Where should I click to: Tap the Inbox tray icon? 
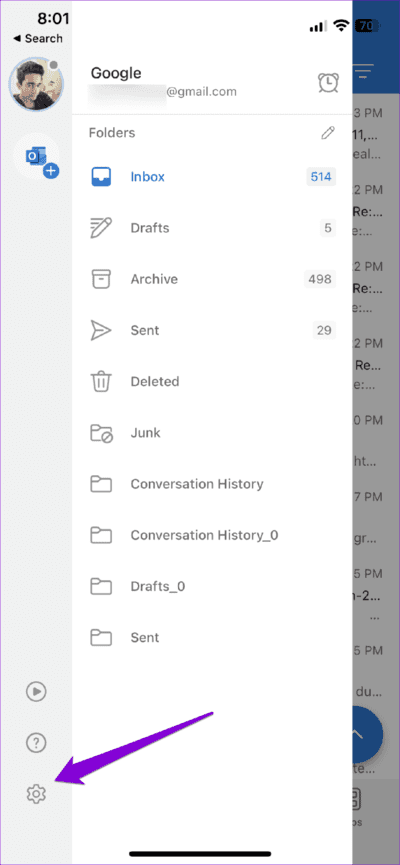(100, 177)
